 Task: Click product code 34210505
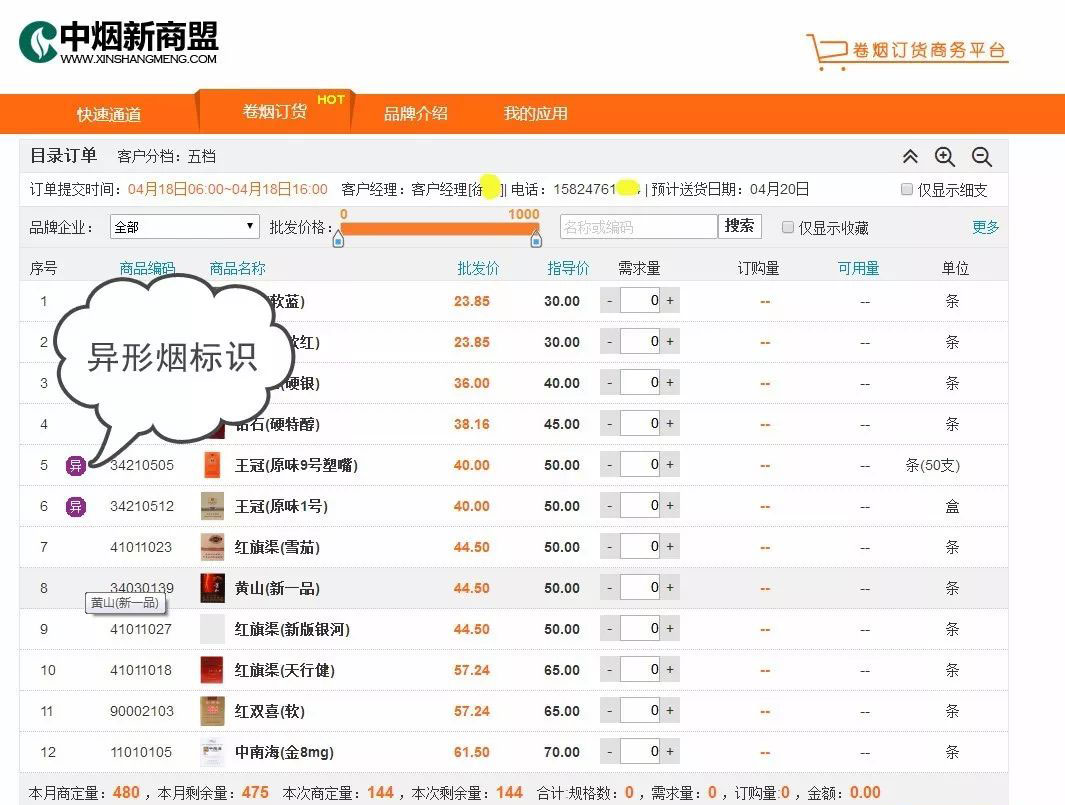click(142, 465)
